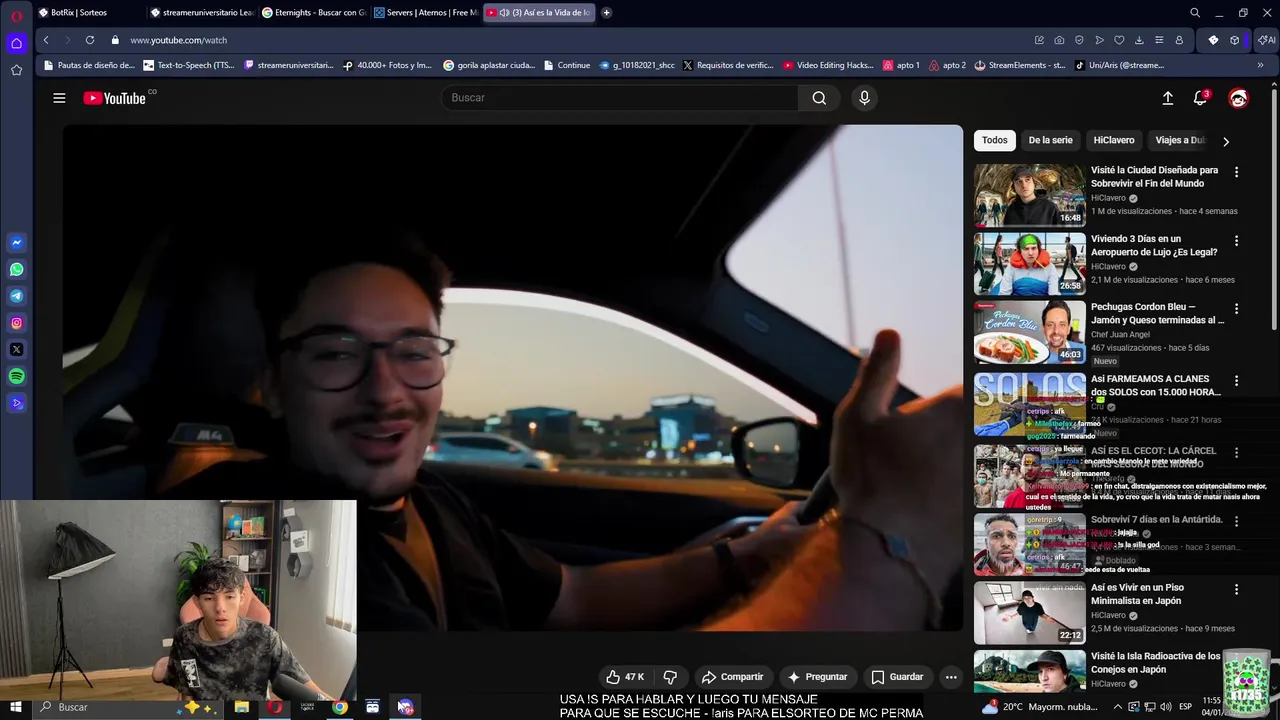Go to the YouTube home logo
The height and width of the screenshot is (720, 1280).
point(115,98)
